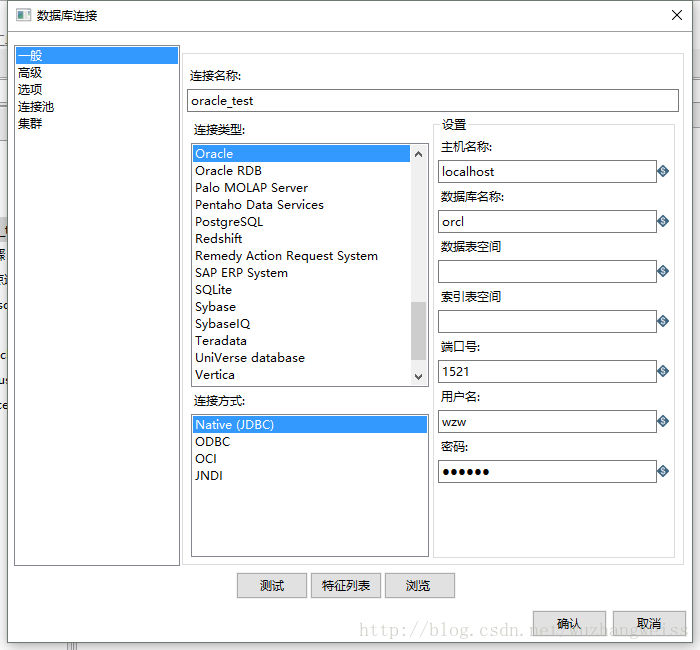The width and height of the screenshot is (700, 650).
Task: Select Oracle connection type
Action: click(301, 154)
